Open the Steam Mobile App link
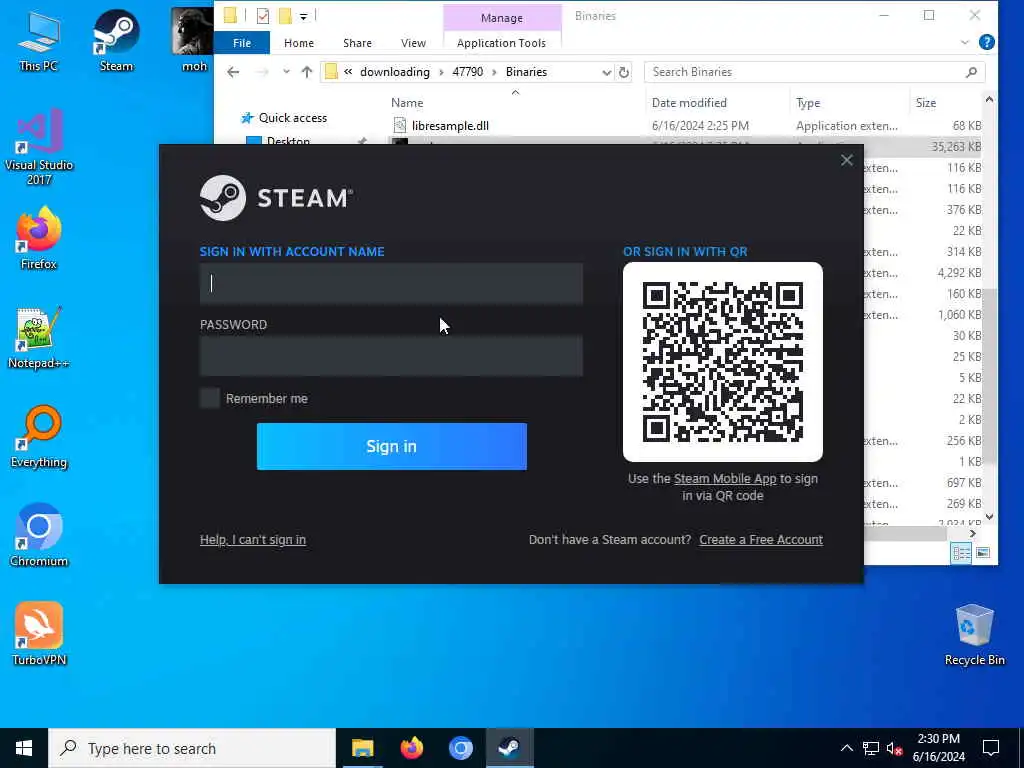This screenshot has width=1024, height=768. (x=725, y=479)
